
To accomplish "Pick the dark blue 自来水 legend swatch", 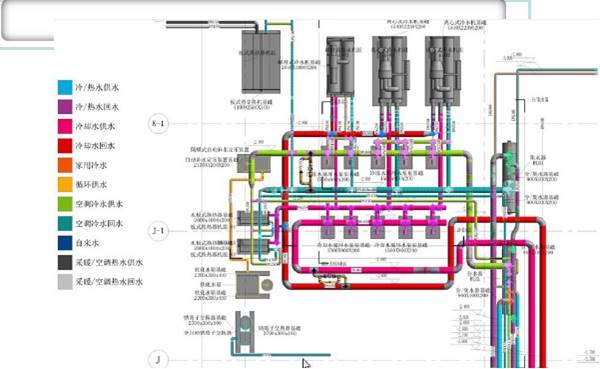I will 65,243.
